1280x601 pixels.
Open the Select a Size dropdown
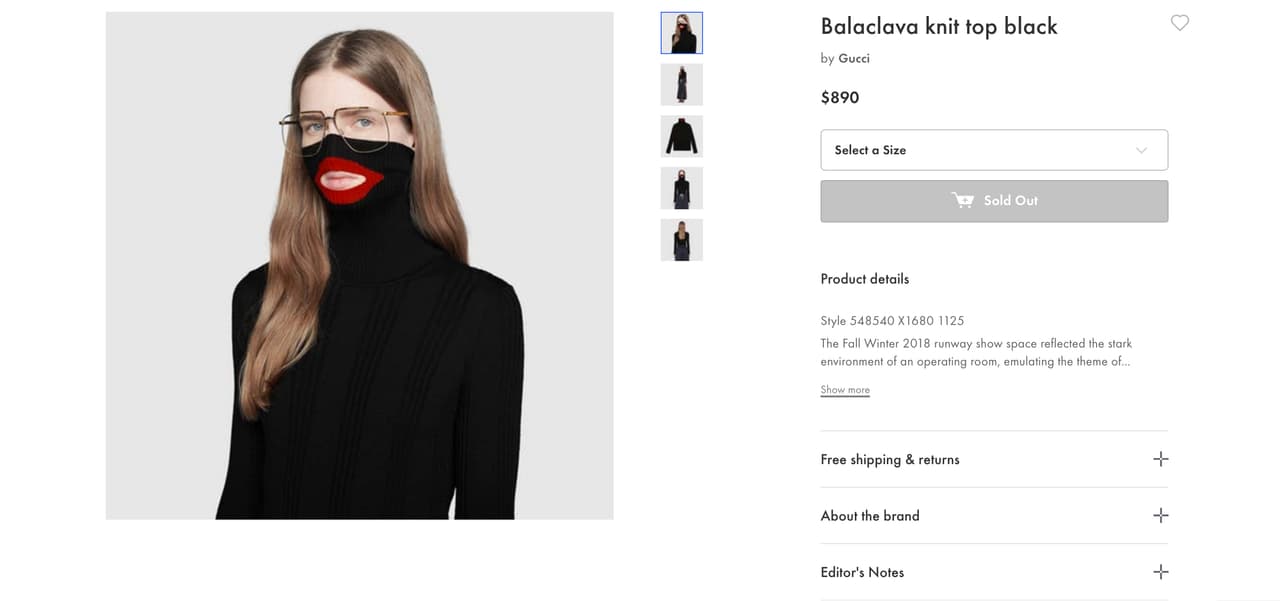tap(994, 149)
